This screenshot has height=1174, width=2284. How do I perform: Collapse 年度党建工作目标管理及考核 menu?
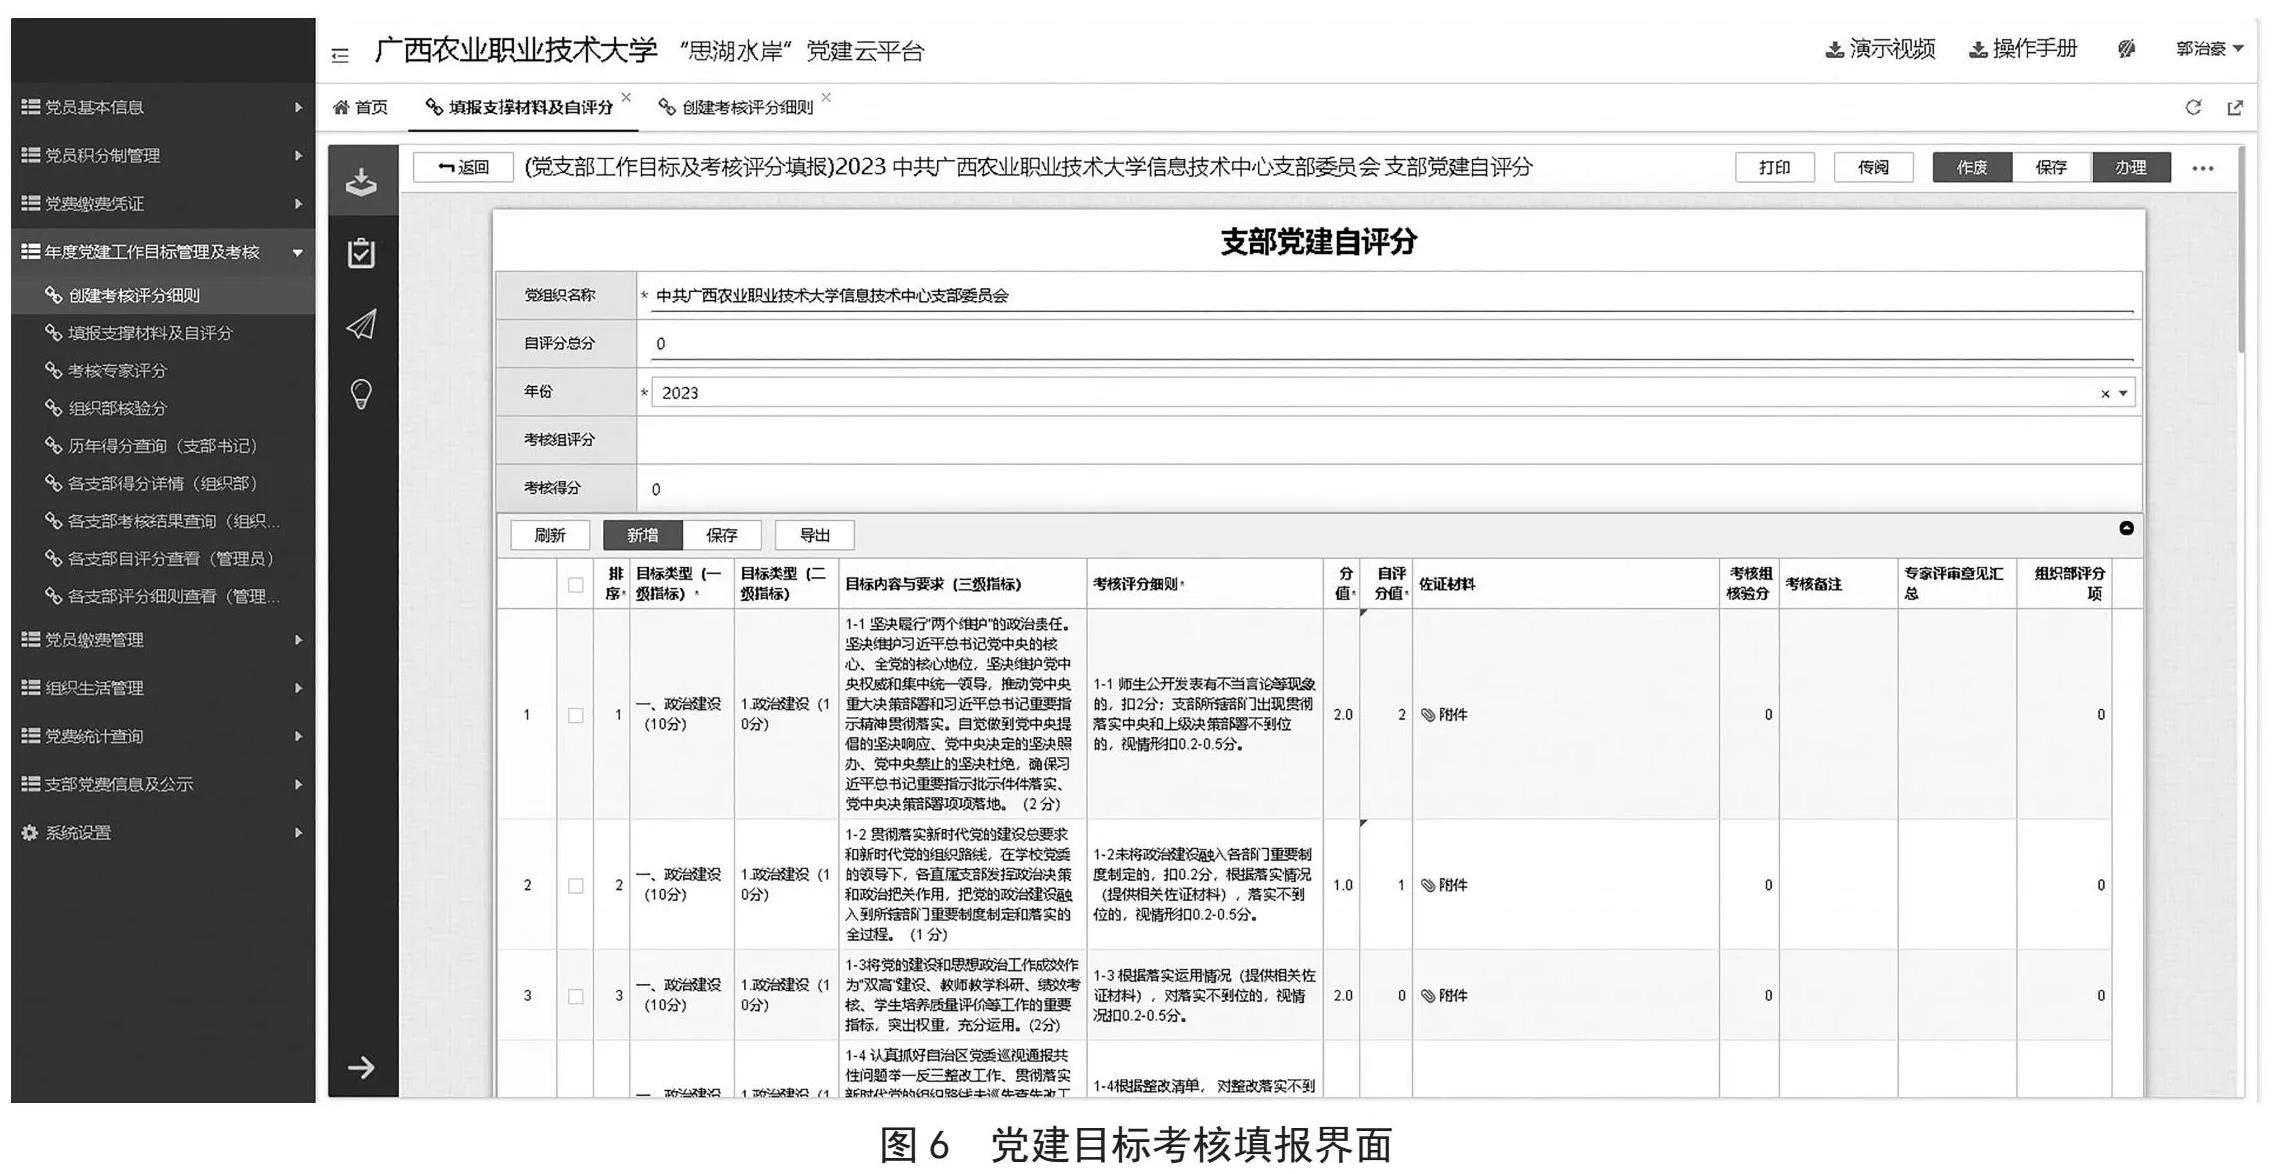[x=163, y=252]
